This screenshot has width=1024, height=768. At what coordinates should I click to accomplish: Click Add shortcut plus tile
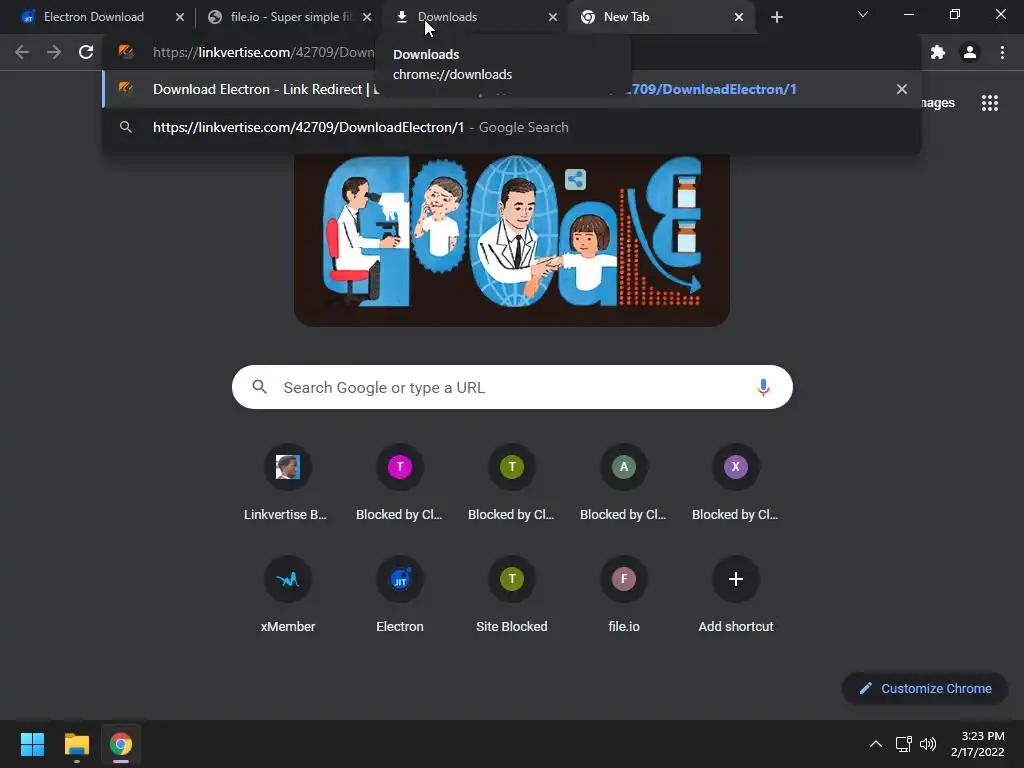[735, 596]
